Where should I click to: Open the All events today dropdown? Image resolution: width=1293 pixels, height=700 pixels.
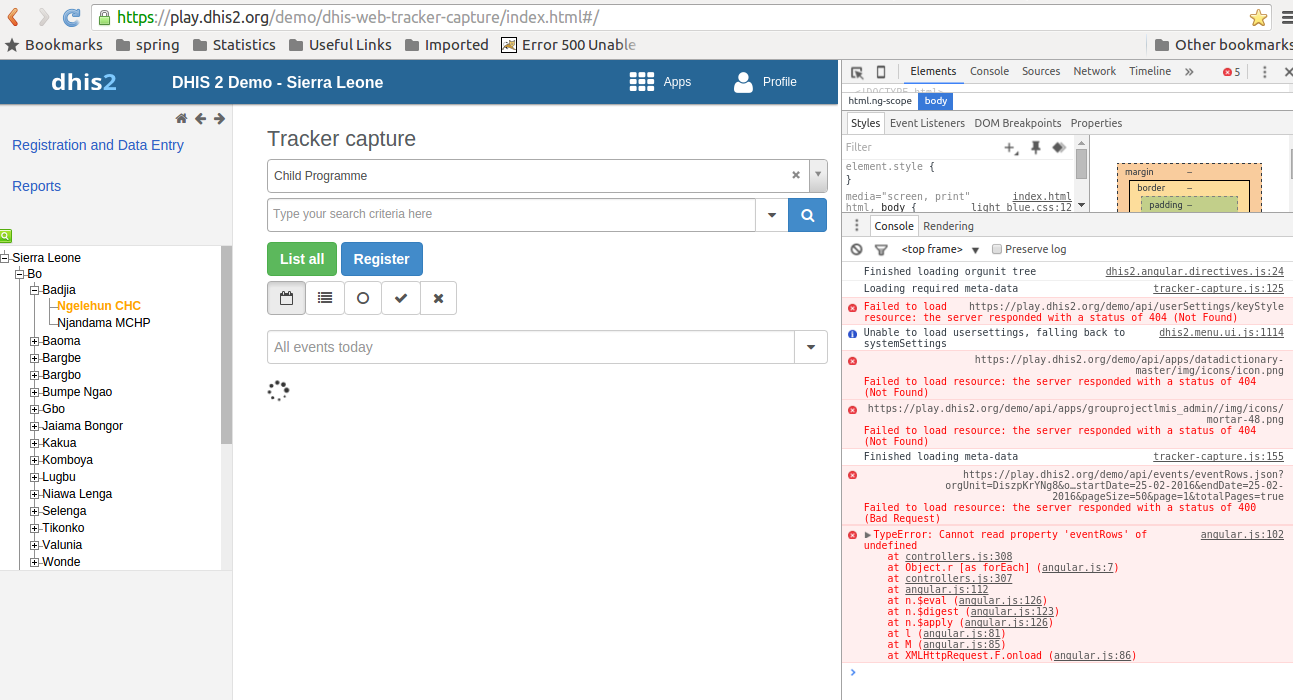pyautogui.click(x=810, y=347)
